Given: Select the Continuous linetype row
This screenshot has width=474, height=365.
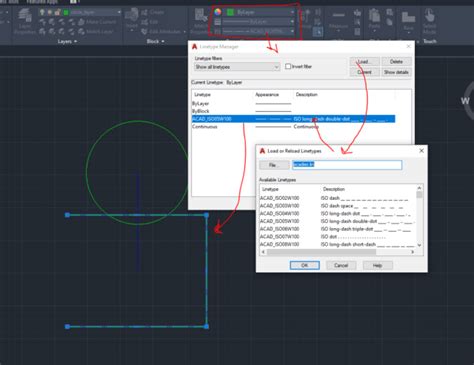Looking at the screenshot, I should [x=293, y=127].
